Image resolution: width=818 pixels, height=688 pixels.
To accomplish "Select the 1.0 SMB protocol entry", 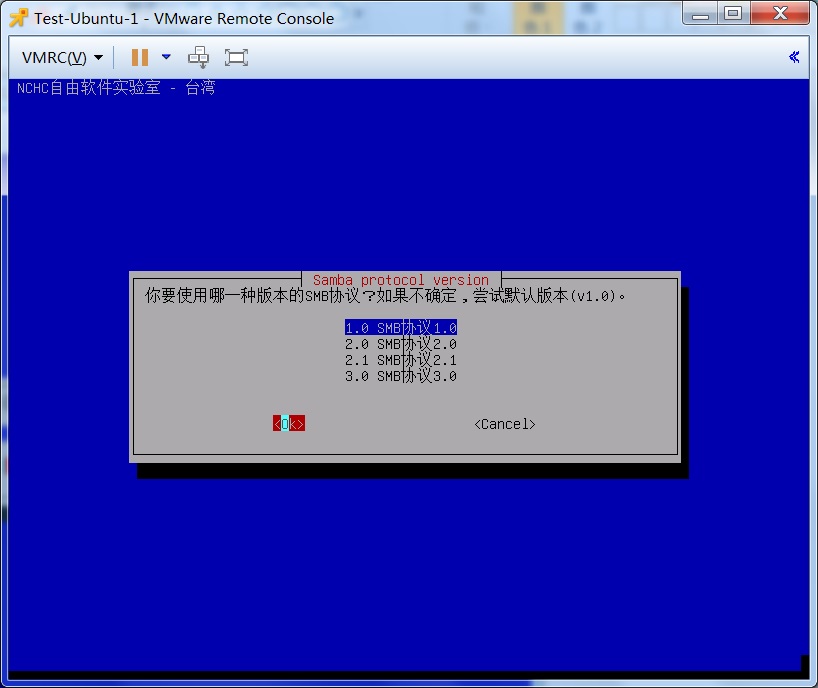I will 400,328.
